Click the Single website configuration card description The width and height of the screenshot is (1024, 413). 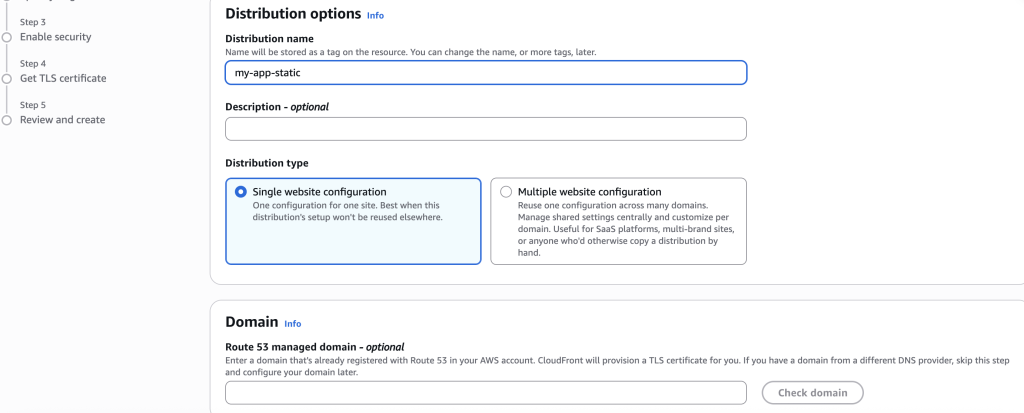347,211
